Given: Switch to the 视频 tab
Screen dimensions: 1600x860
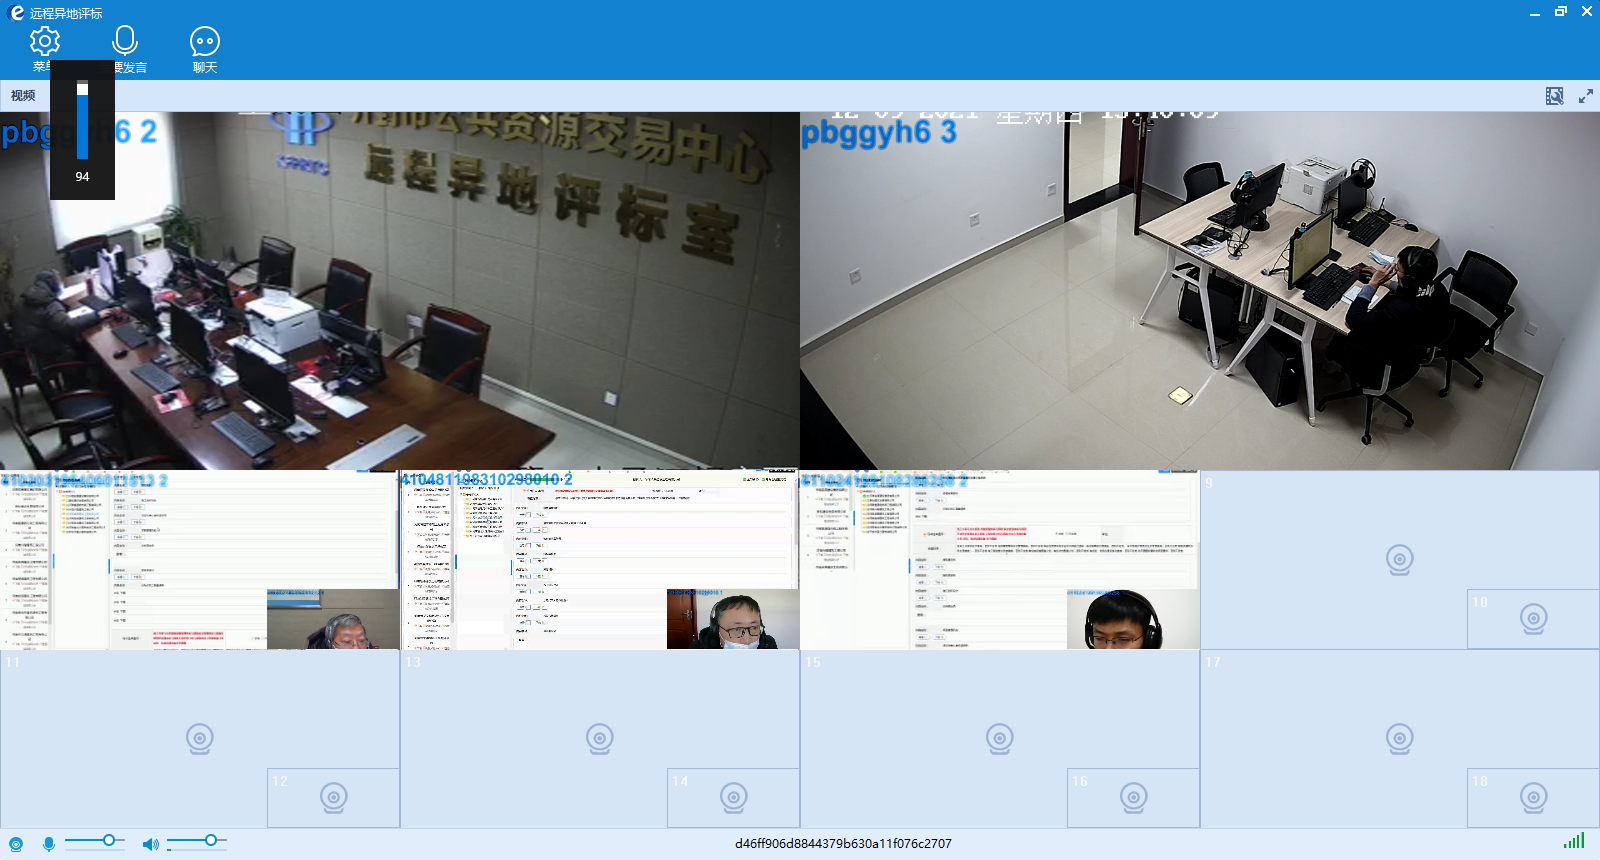Looking at the screenshot, I should 23,96.
